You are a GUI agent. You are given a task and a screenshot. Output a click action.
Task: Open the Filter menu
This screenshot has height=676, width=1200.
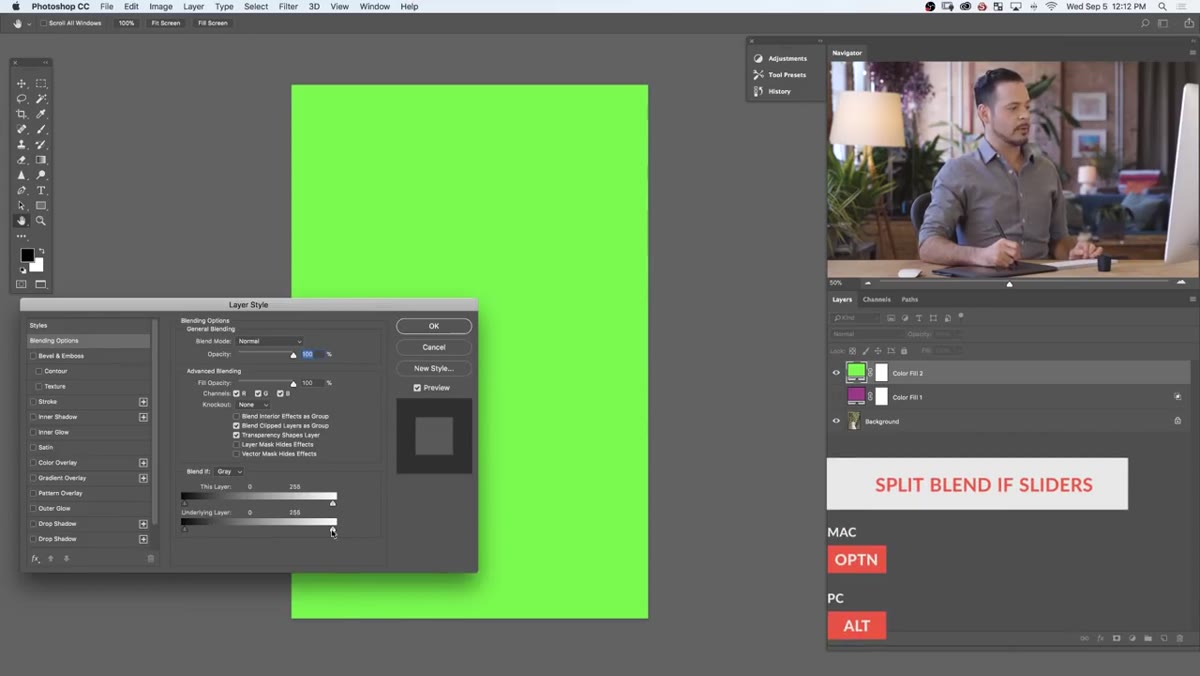click(x=288, y=6)
